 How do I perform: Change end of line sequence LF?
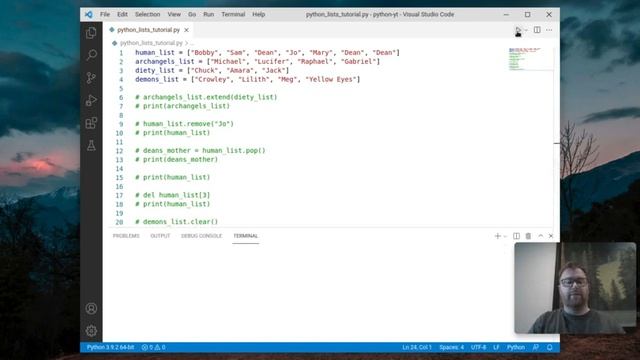tap(496, 347)
